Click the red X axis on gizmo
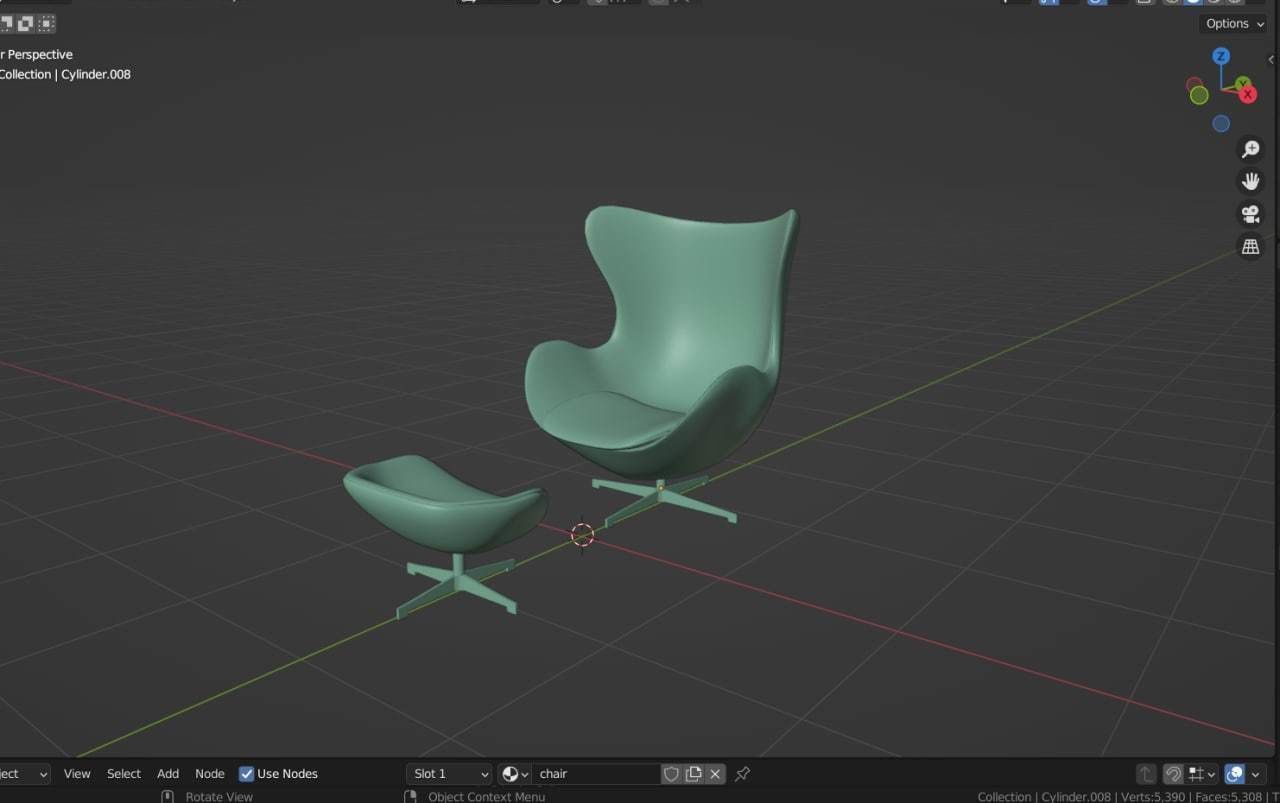This screenshot has height=803, width=1280. tap(1248, 94)
